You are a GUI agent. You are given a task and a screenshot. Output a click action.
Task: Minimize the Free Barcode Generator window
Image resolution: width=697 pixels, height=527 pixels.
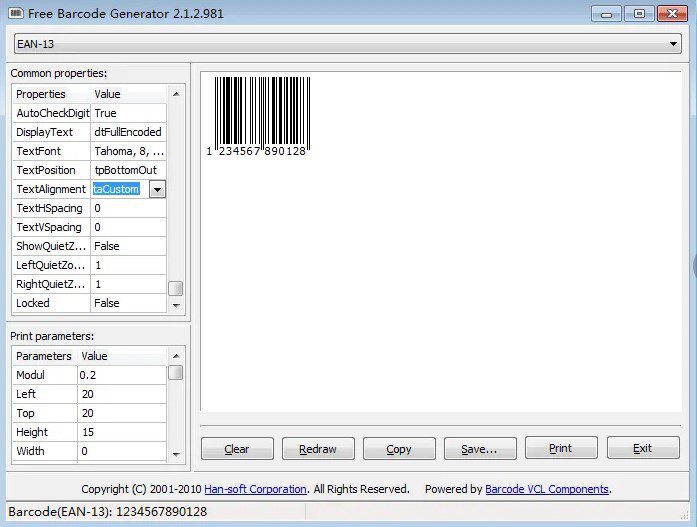click(x=606, y=14)
